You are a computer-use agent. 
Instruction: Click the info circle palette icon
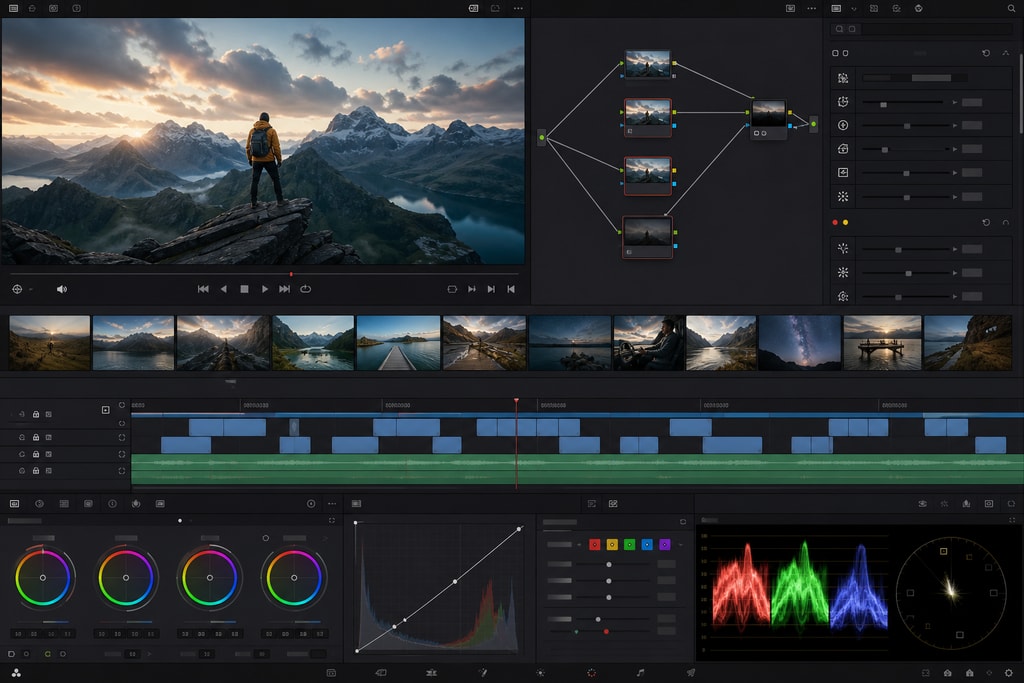pos(112,503)
